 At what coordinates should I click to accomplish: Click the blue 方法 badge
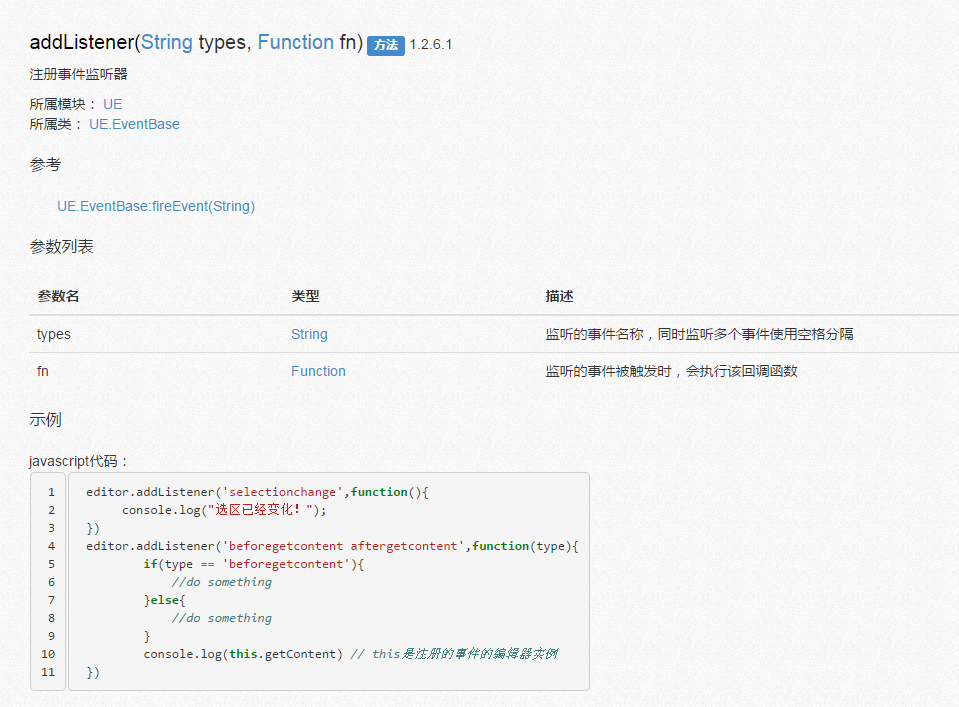[386, 45]
